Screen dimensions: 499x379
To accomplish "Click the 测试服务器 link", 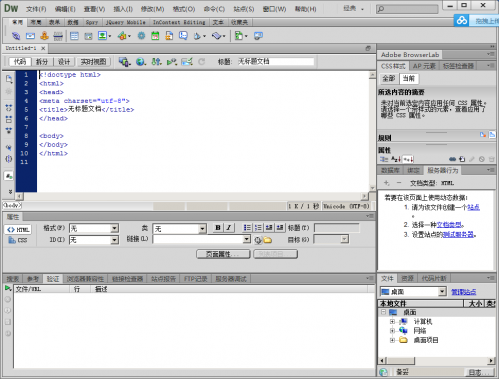I will [x=458, y=235].
